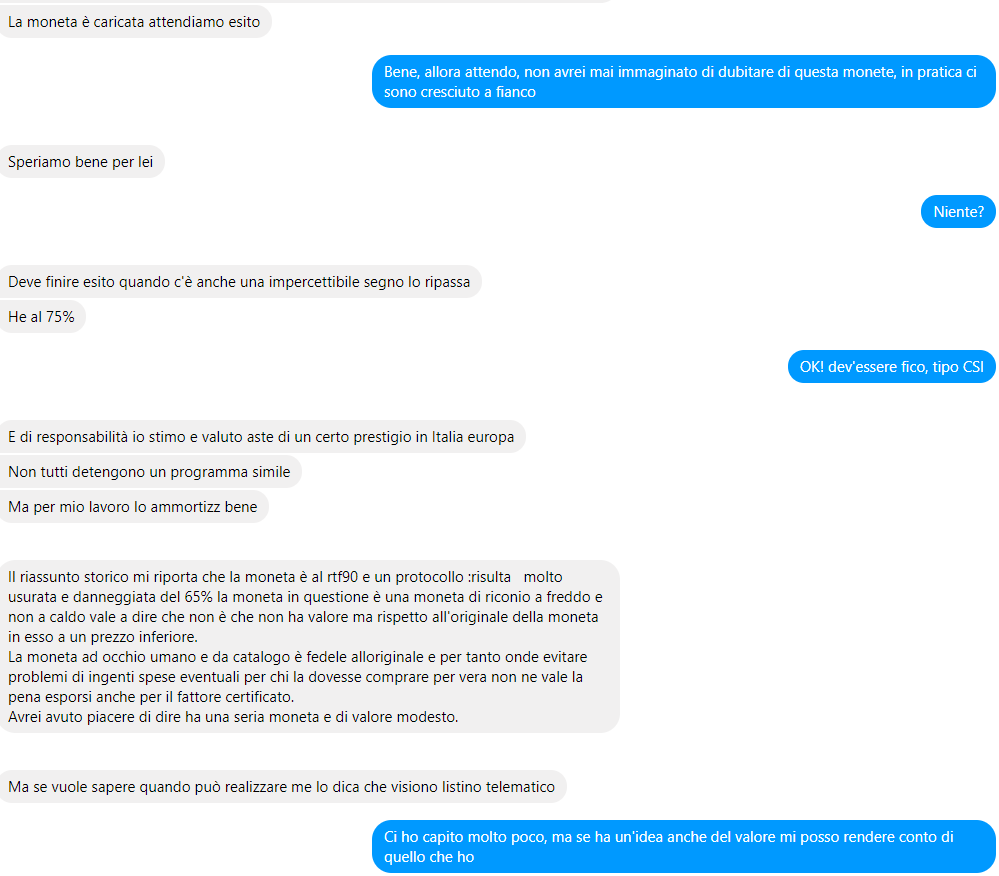
Task: Click the long message starting 'Il riassunto storico'
Action: click(x=309, y=647)
